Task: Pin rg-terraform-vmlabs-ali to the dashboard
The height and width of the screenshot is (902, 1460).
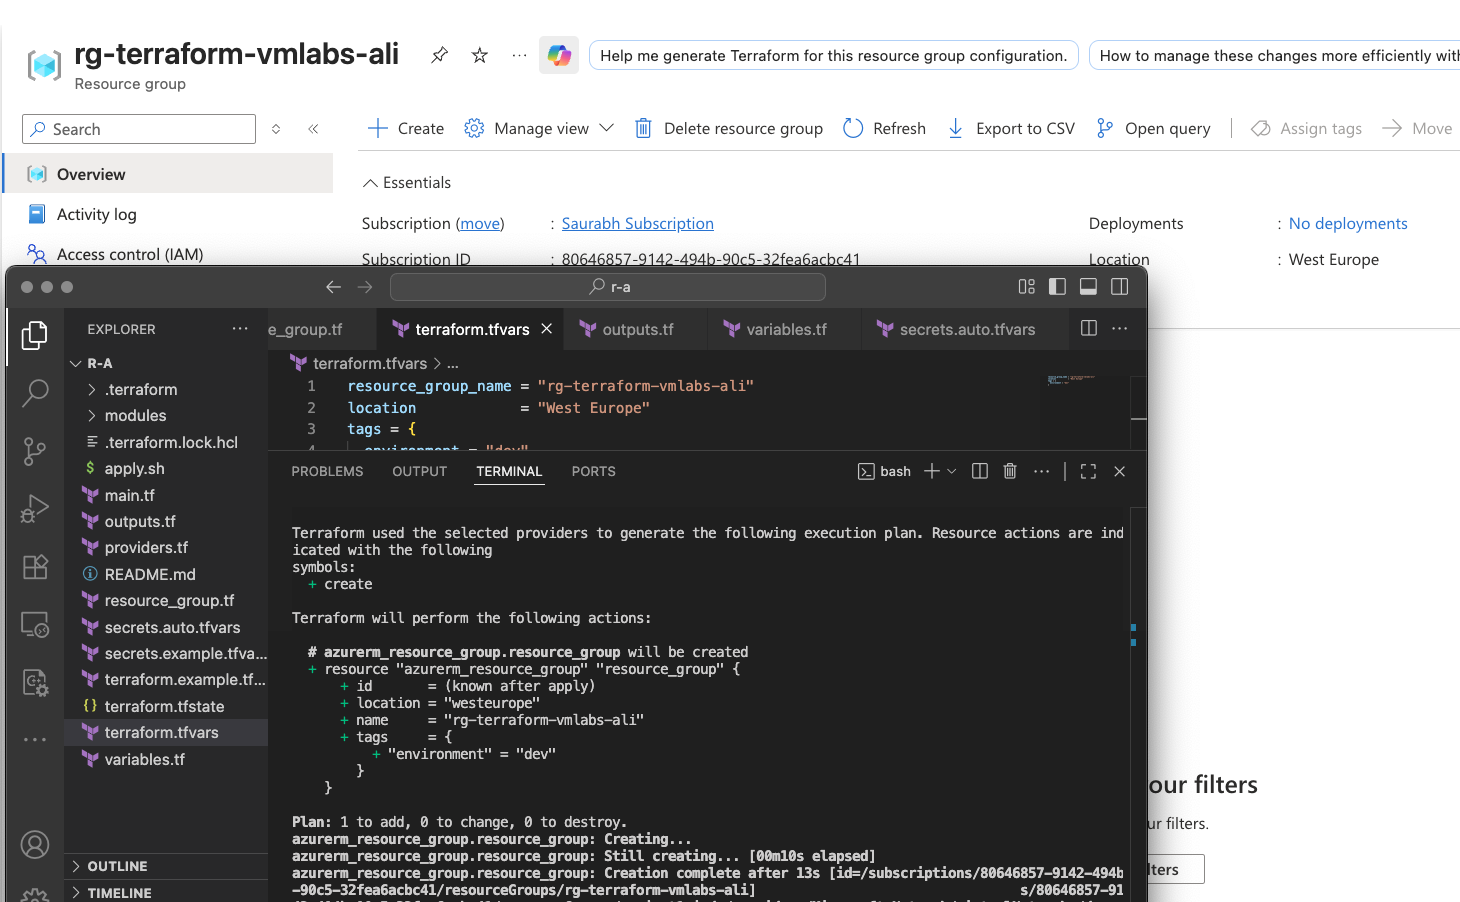Action: (x=438, y=55)
